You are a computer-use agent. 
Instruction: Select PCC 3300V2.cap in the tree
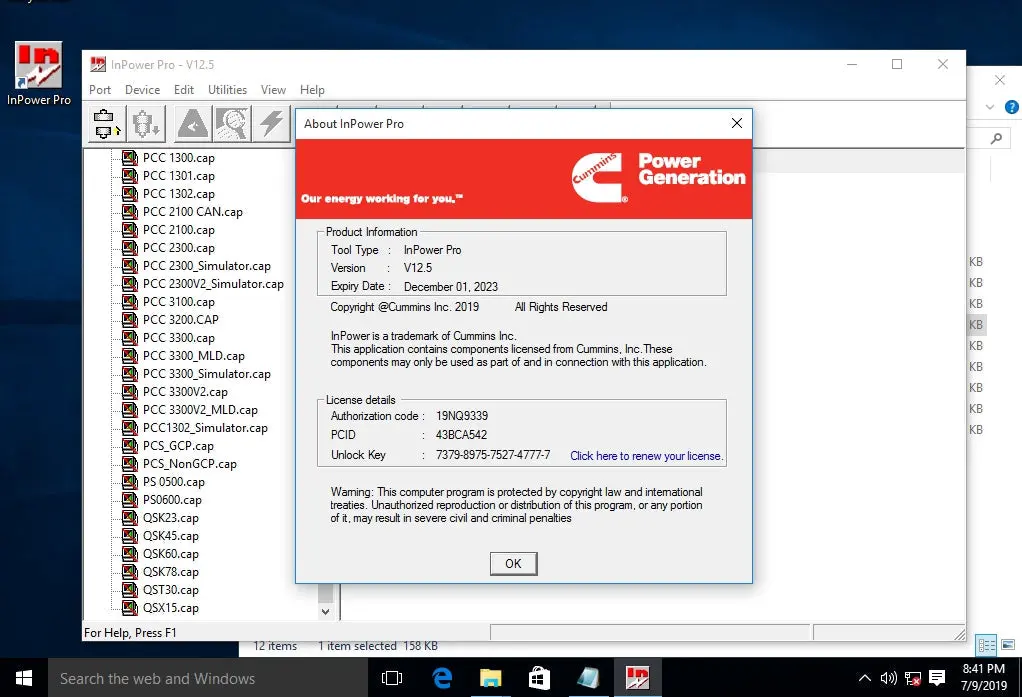tap(185, 392)
